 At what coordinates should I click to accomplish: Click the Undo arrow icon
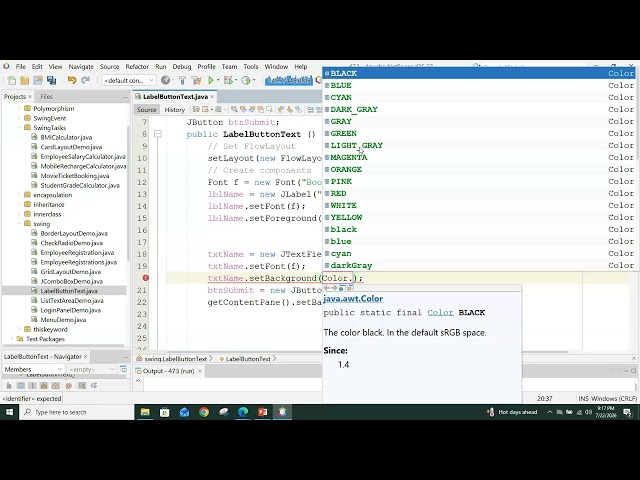coord(72,80)
